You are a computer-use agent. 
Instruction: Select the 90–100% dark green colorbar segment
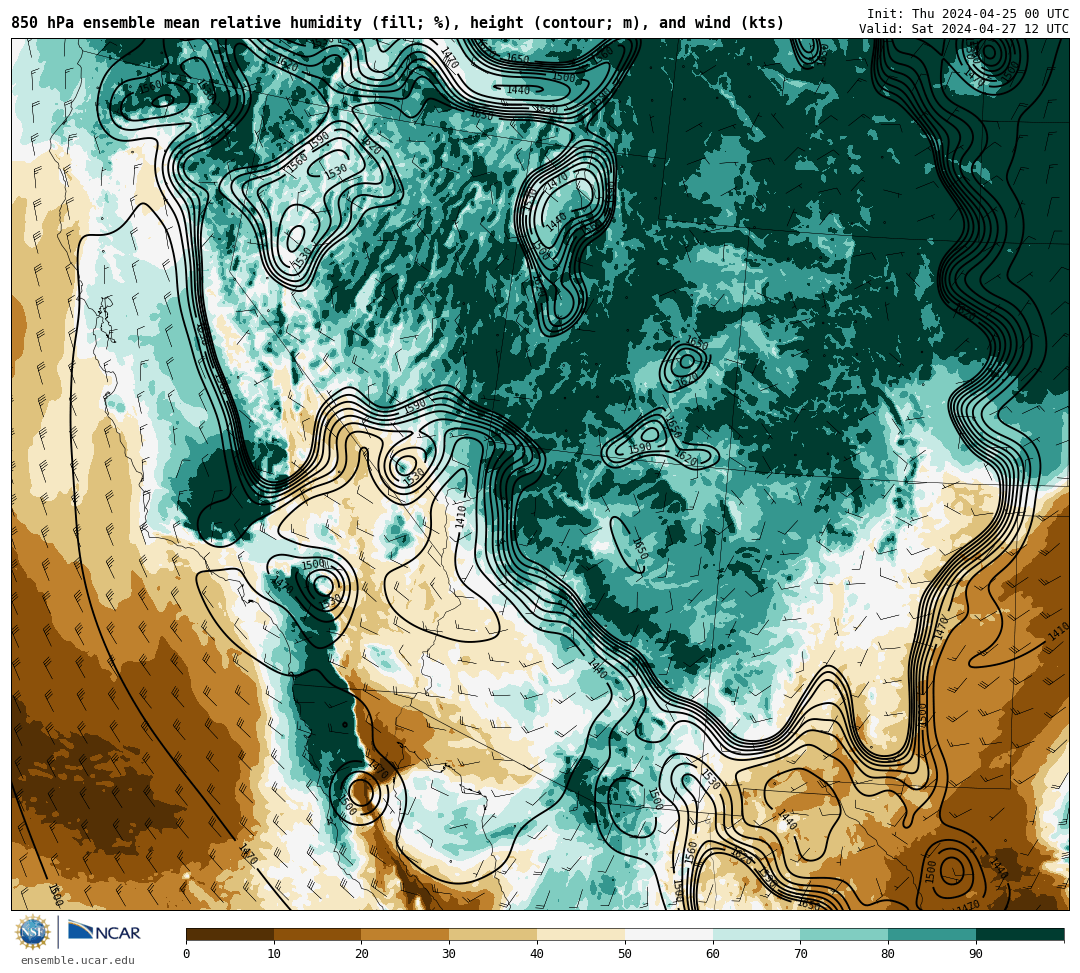coord(1020,934)
